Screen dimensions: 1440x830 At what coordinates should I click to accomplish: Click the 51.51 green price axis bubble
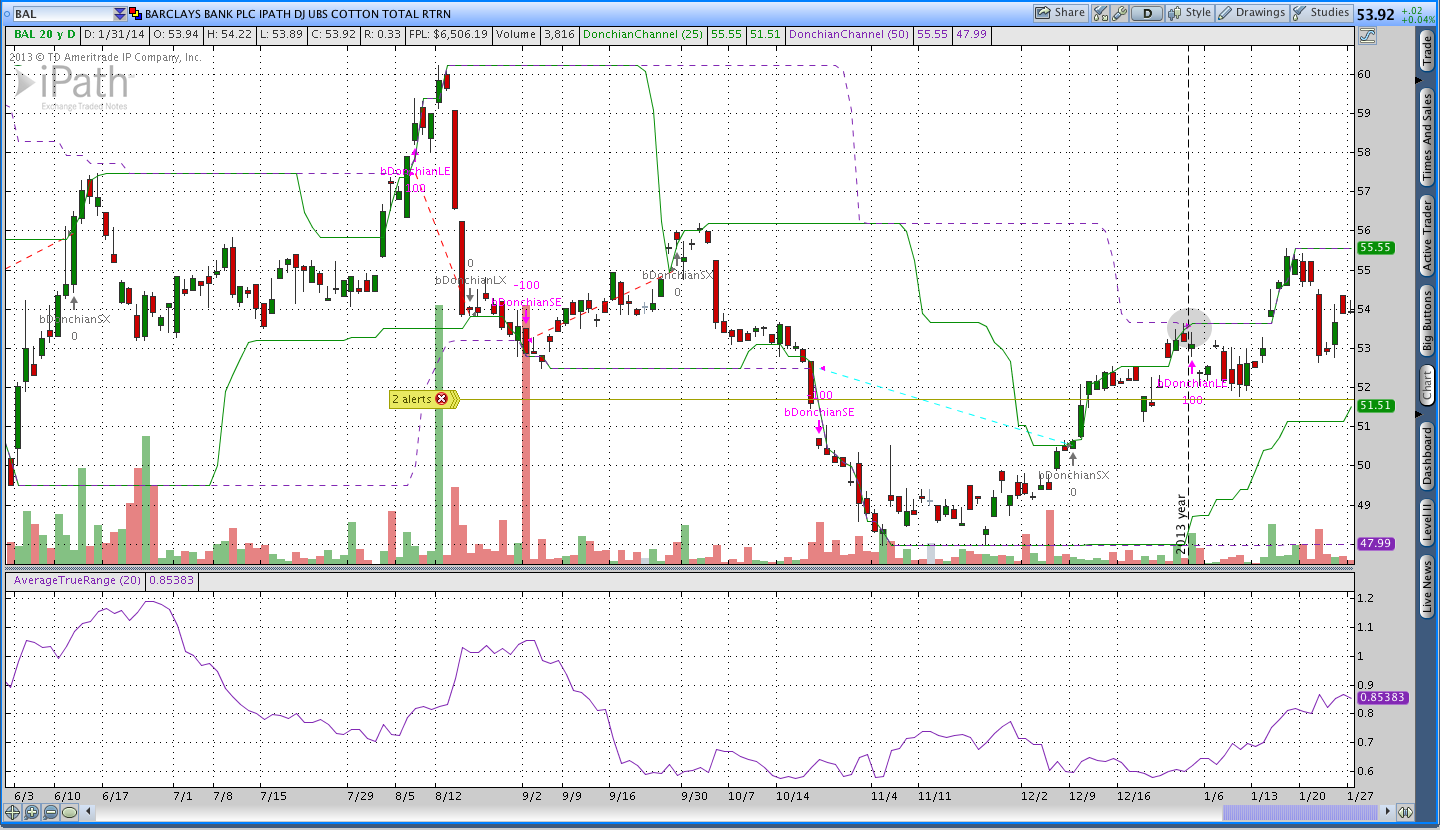coord(1376,405)
